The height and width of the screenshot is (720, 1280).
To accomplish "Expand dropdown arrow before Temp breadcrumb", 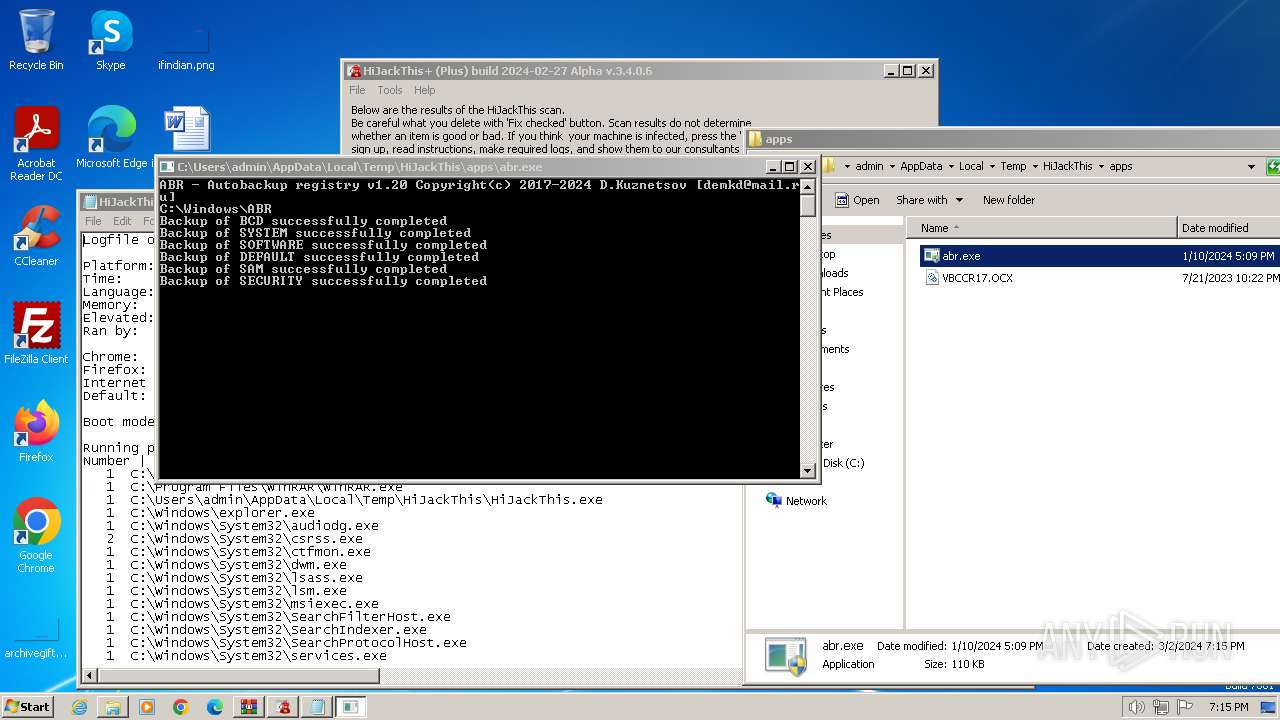I will (x=992, y=167).
